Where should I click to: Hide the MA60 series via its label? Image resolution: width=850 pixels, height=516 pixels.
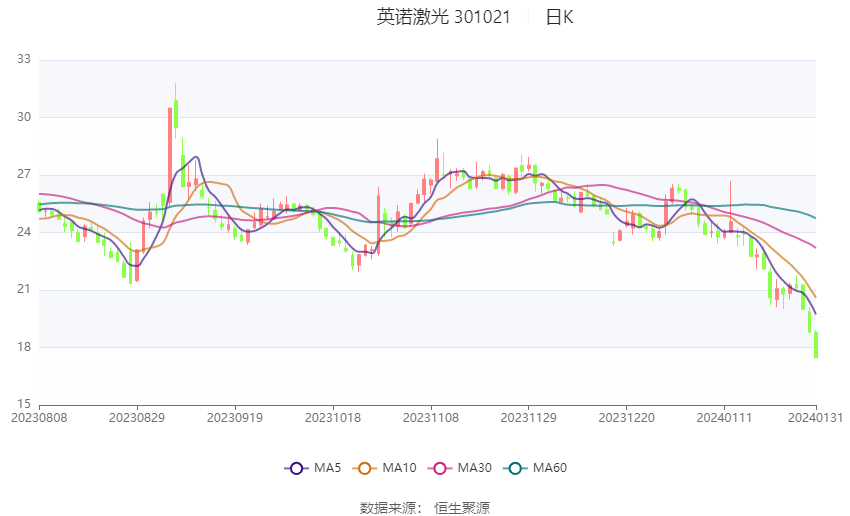(x=550, y=468)
